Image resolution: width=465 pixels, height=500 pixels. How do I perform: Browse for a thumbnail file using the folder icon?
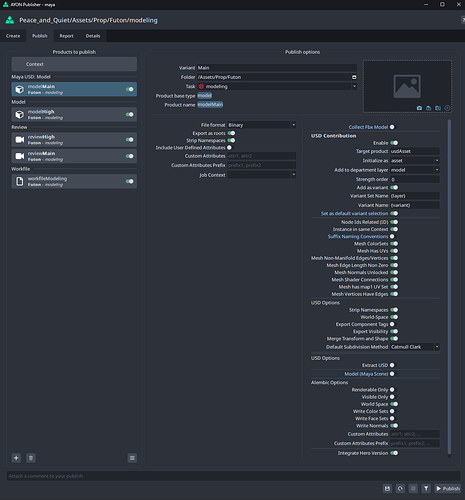tap(438, 108)
